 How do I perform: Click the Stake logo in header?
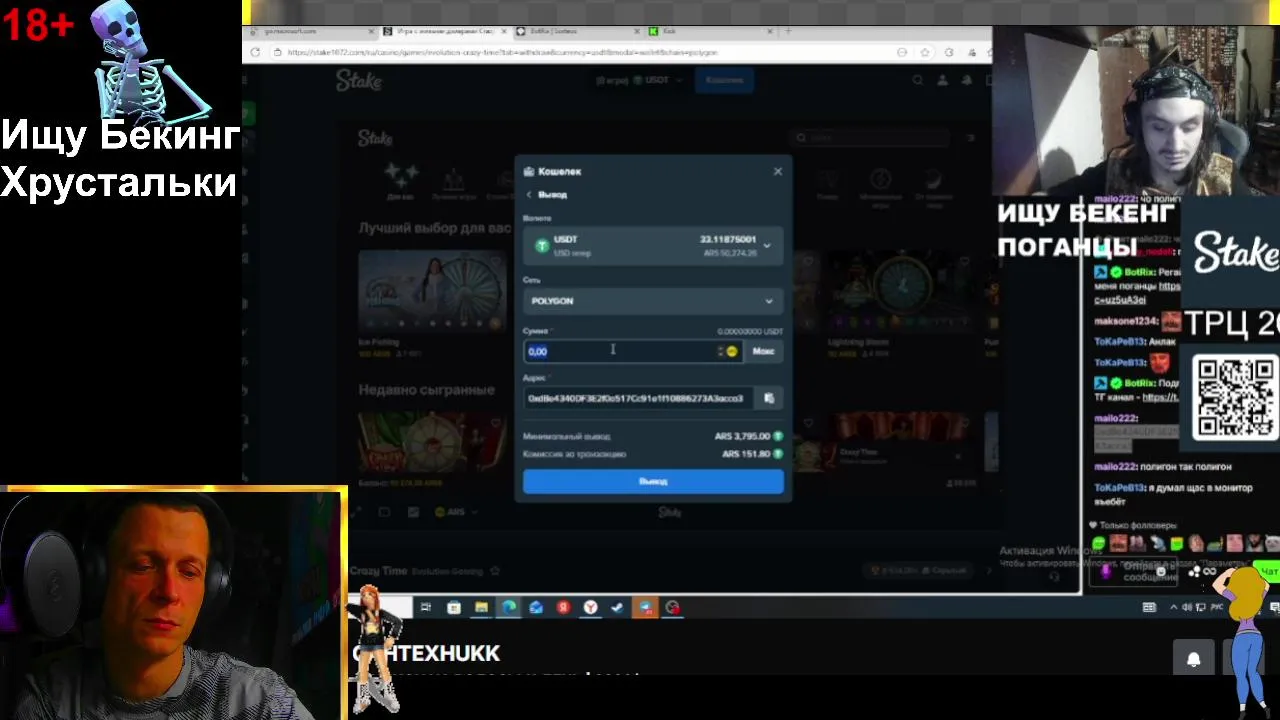pos(359,80)
